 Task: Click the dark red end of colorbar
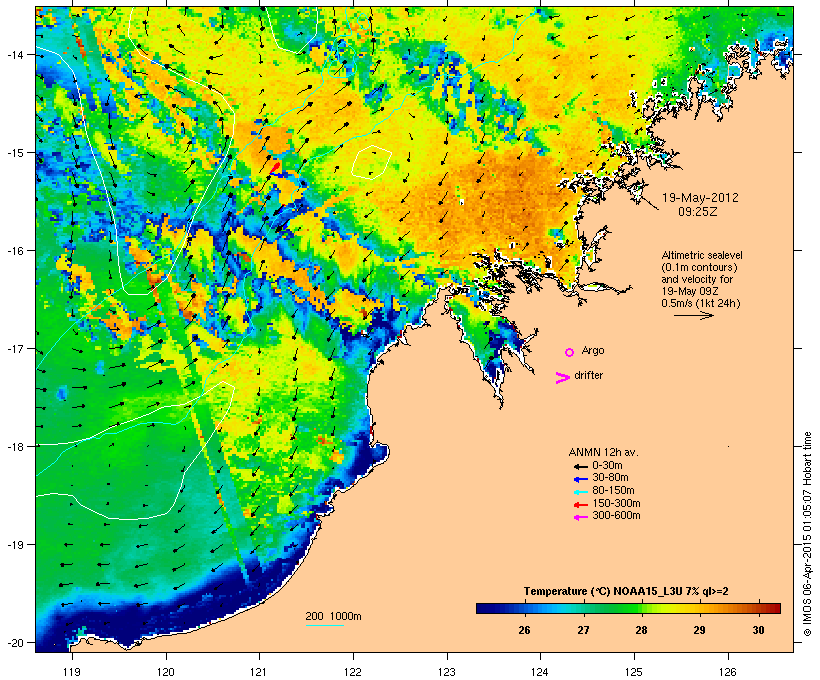tap(774, 608)
